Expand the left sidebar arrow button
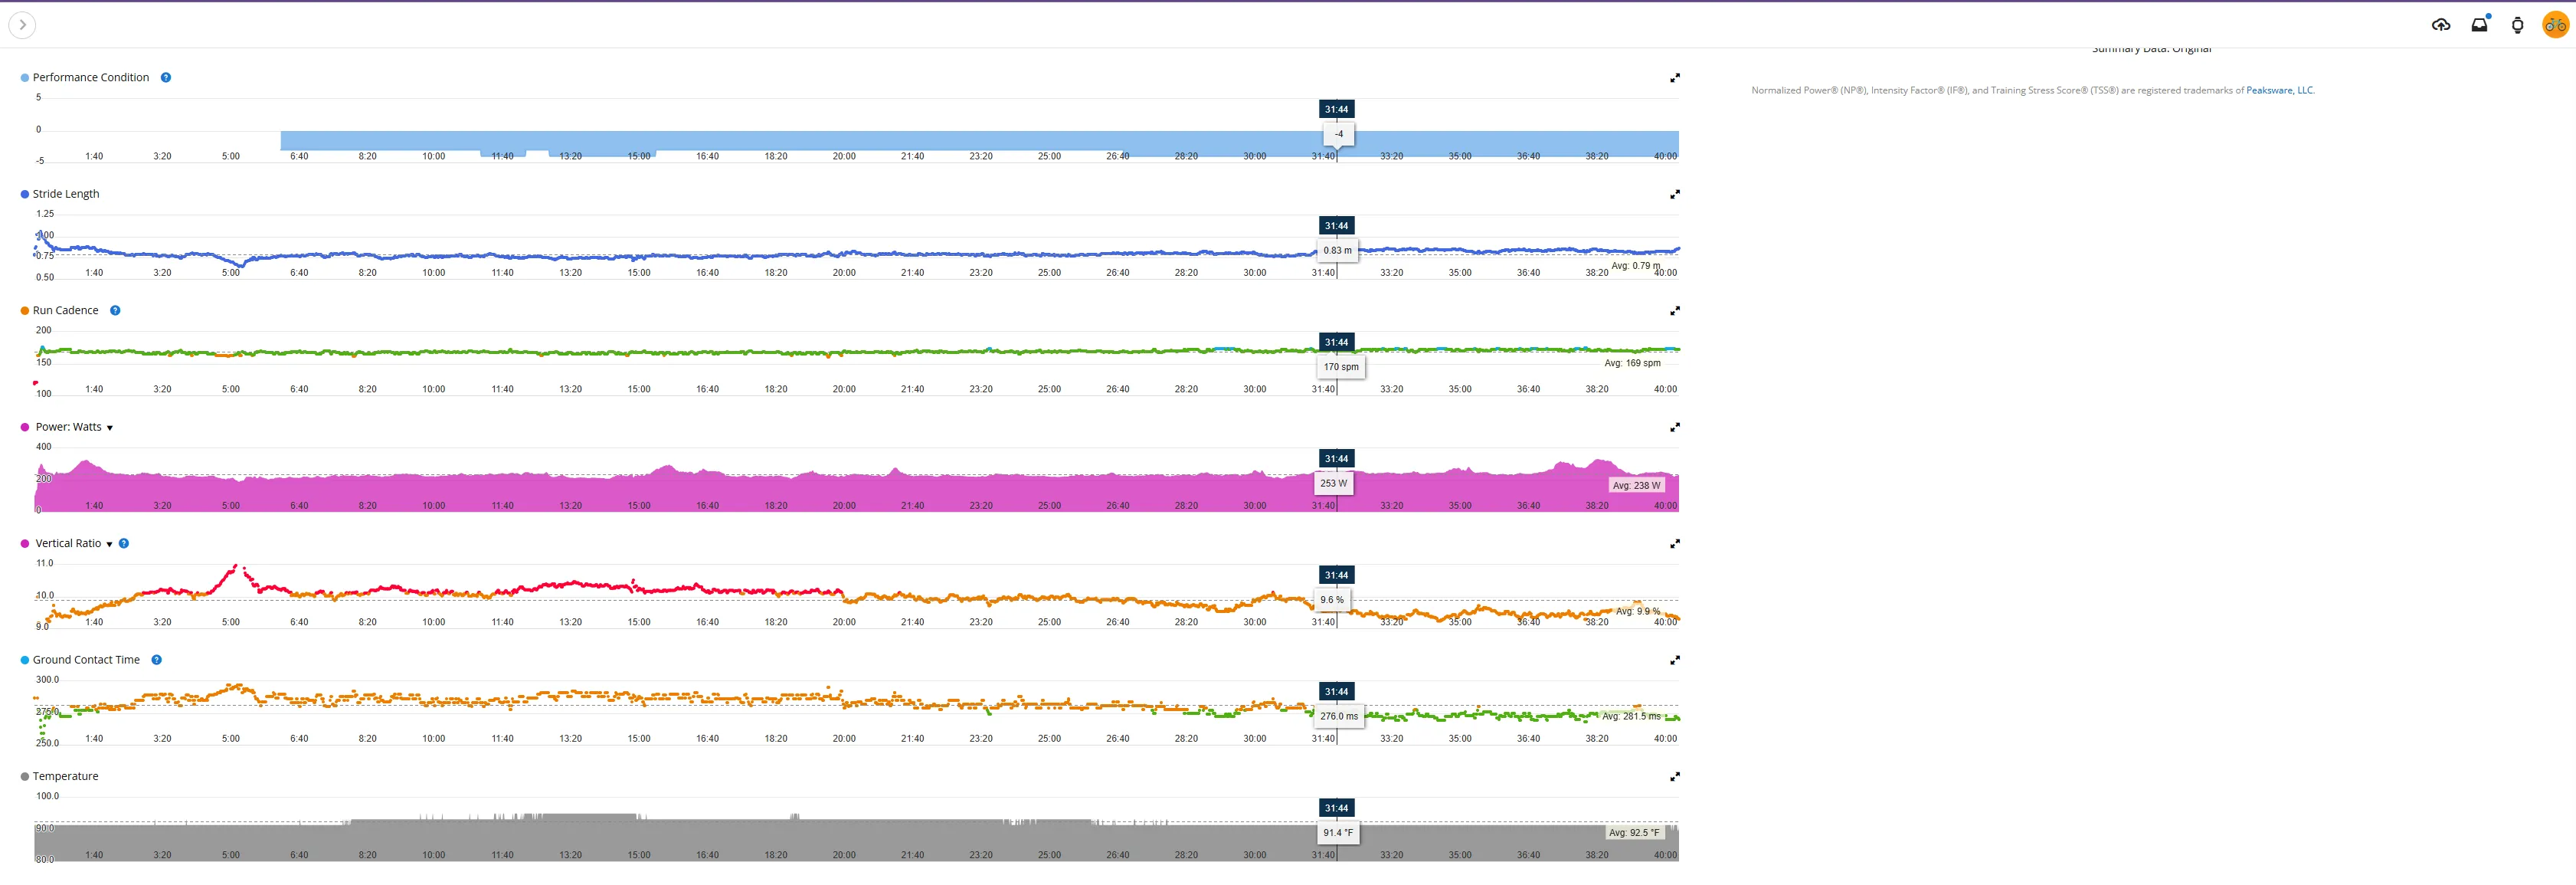 click(22, 25)
